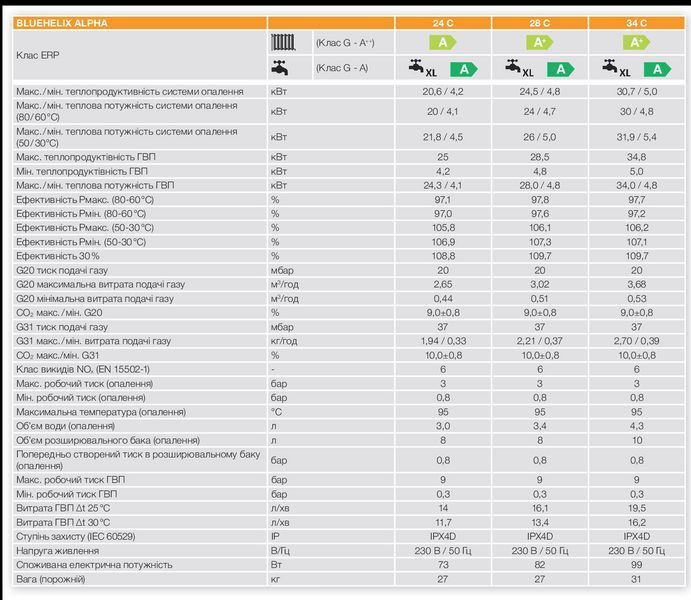Click the tap XL icon under 28 C
The image size is (691, 600).
click(519, 68)
